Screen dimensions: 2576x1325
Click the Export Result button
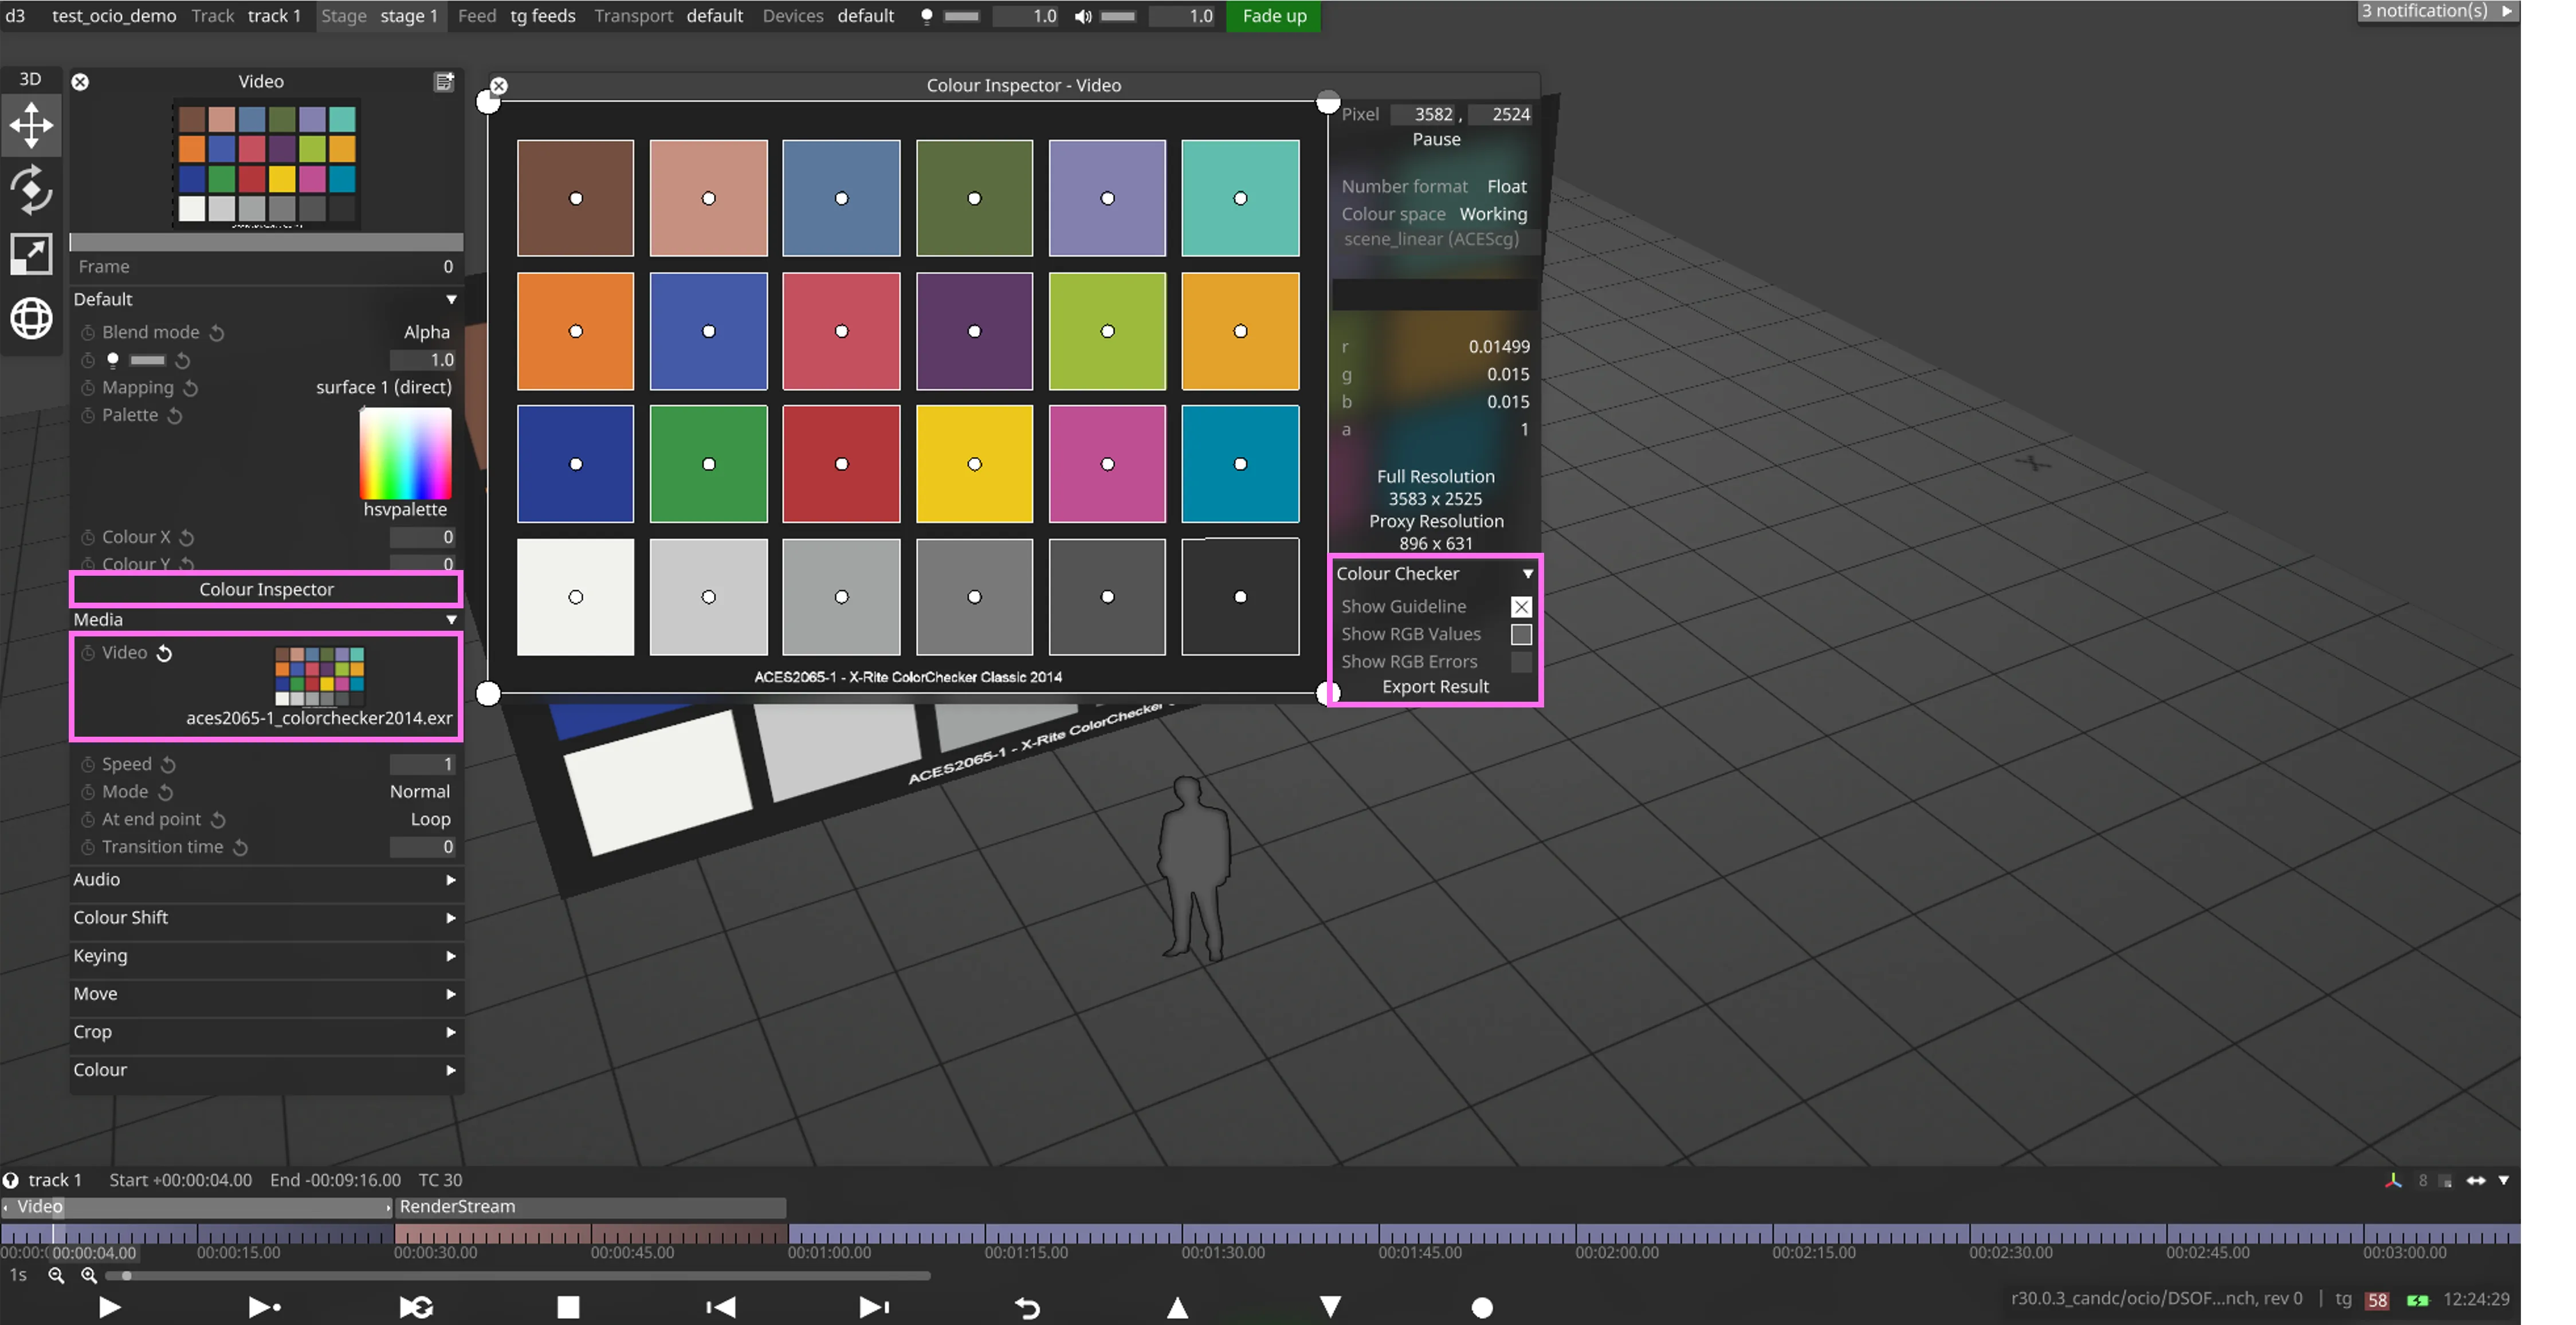1435,687
